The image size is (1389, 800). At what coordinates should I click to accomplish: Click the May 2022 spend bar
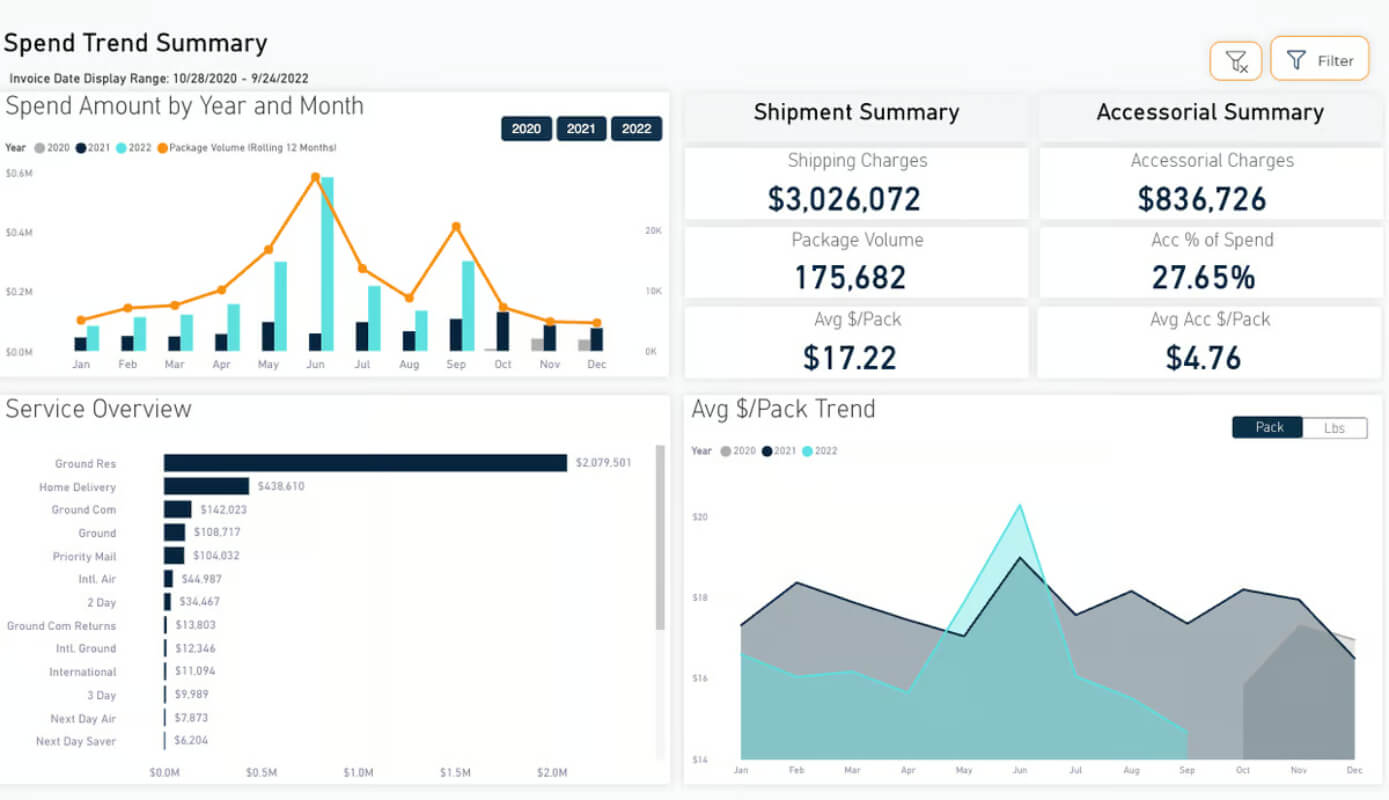click(281, 306)
